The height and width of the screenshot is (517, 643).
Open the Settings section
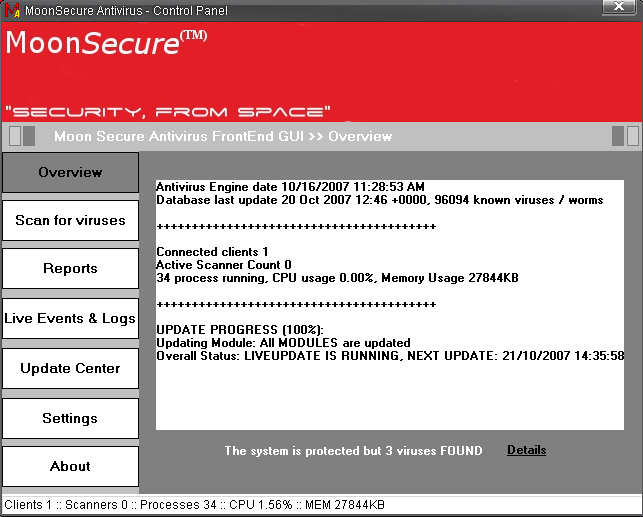click(71, 418)
